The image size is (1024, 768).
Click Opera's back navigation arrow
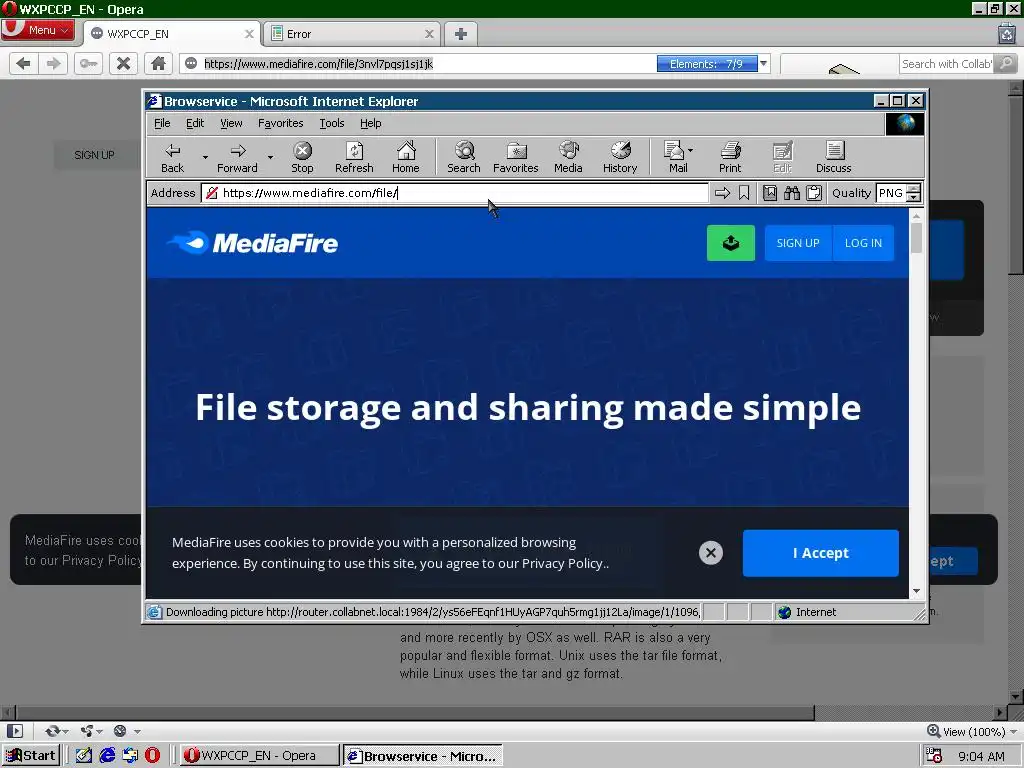pos(24,63)
